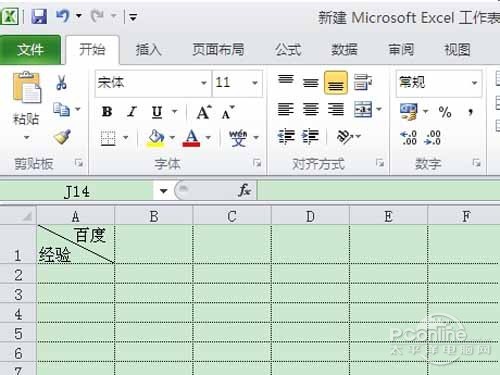Click the Redo arrow icon
The height and width of the screenshot is (375, 500).
click(97, 16)
